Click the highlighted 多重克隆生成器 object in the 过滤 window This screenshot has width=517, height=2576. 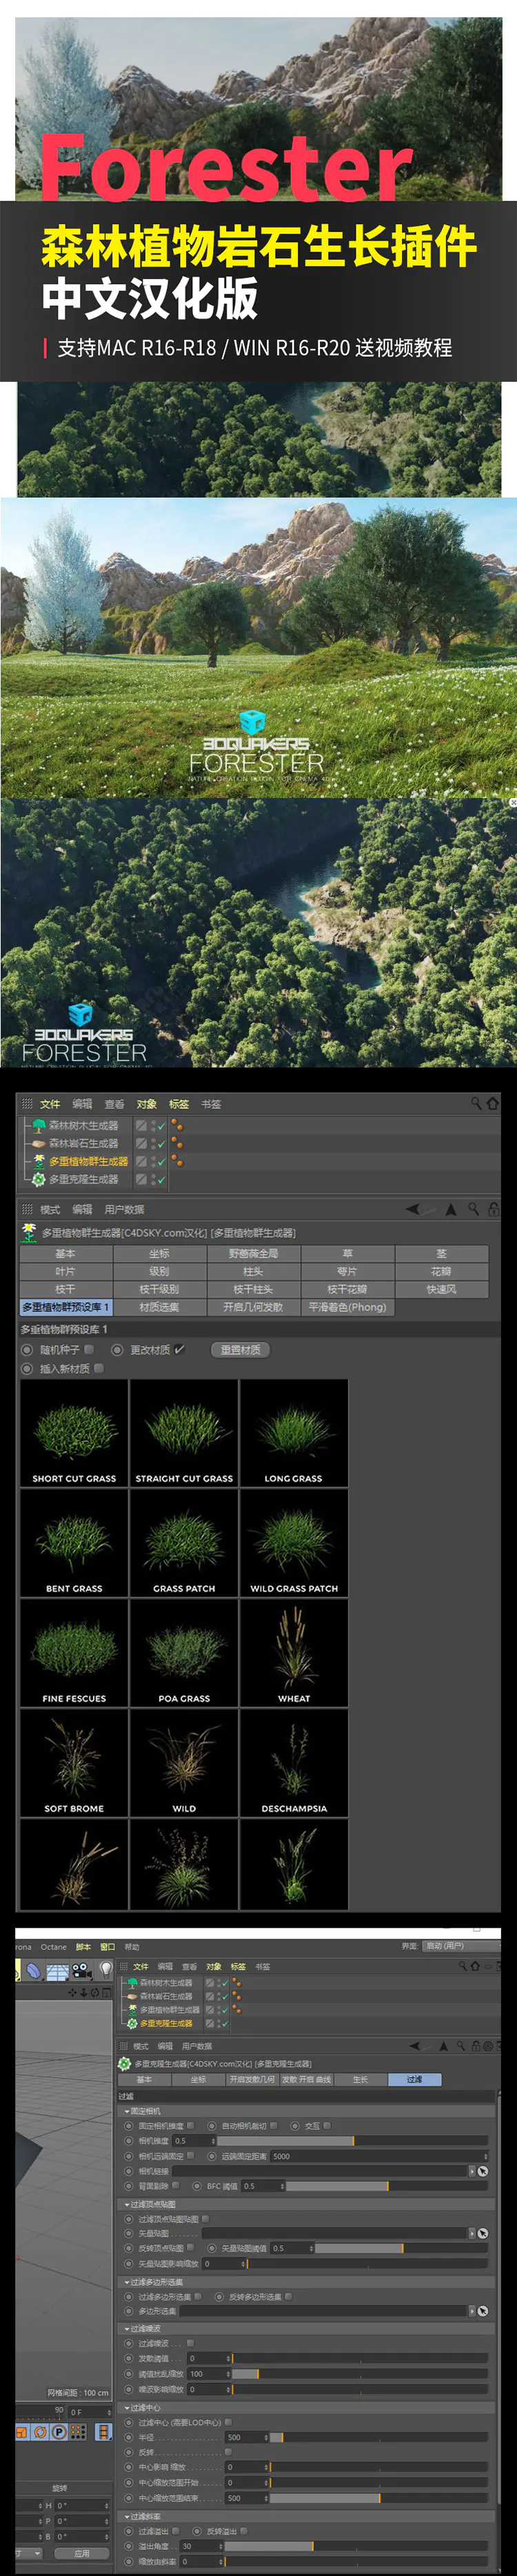click(165, 2023)
